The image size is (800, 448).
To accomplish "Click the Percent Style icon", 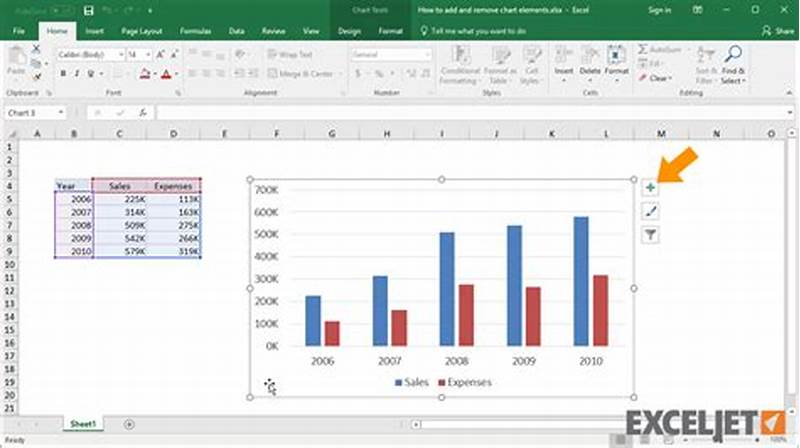I will (x=379, y=74).
